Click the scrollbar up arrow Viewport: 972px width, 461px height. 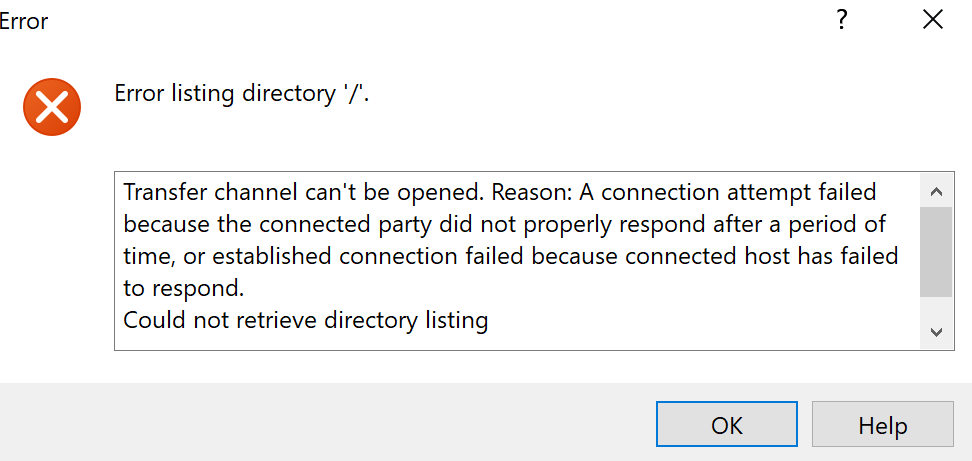936,191
